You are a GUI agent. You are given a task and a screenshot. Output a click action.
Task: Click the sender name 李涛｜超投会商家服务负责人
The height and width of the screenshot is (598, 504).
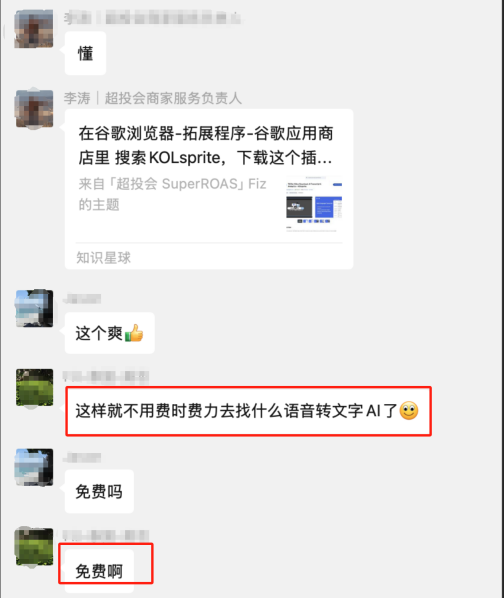coord(152,98)
